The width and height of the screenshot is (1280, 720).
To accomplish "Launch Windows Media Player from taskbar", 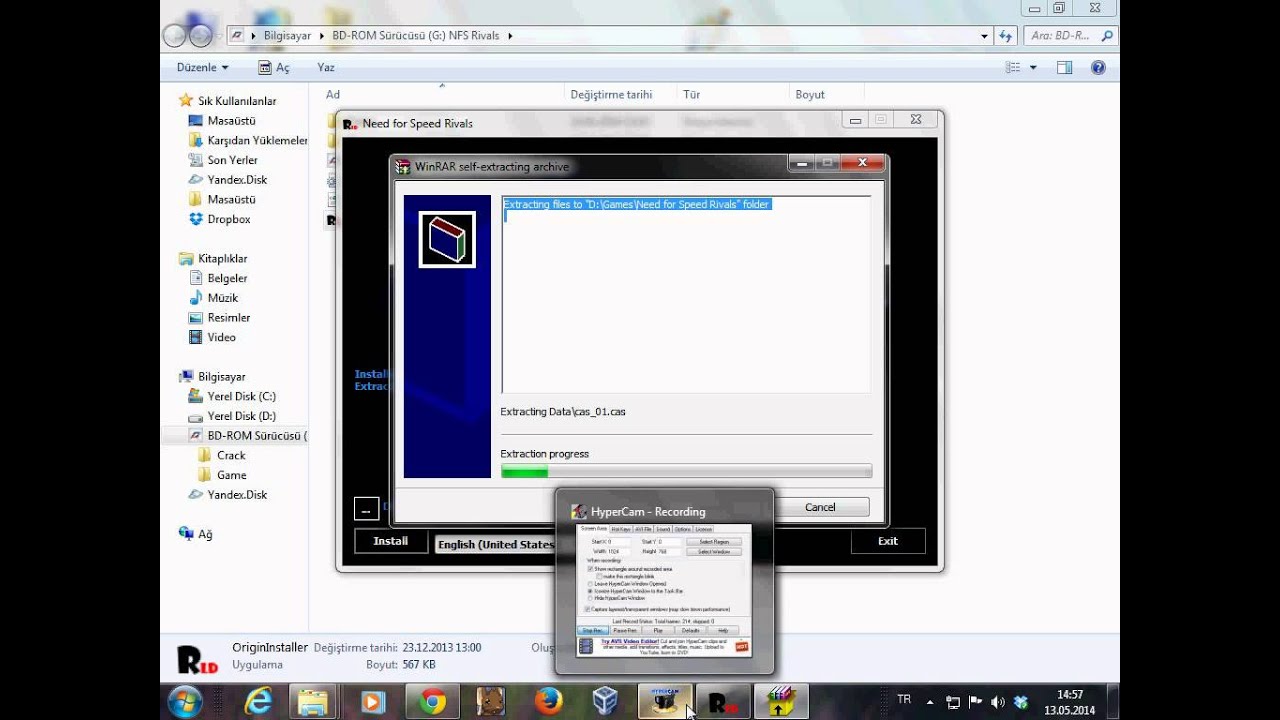I will [373, 702].
